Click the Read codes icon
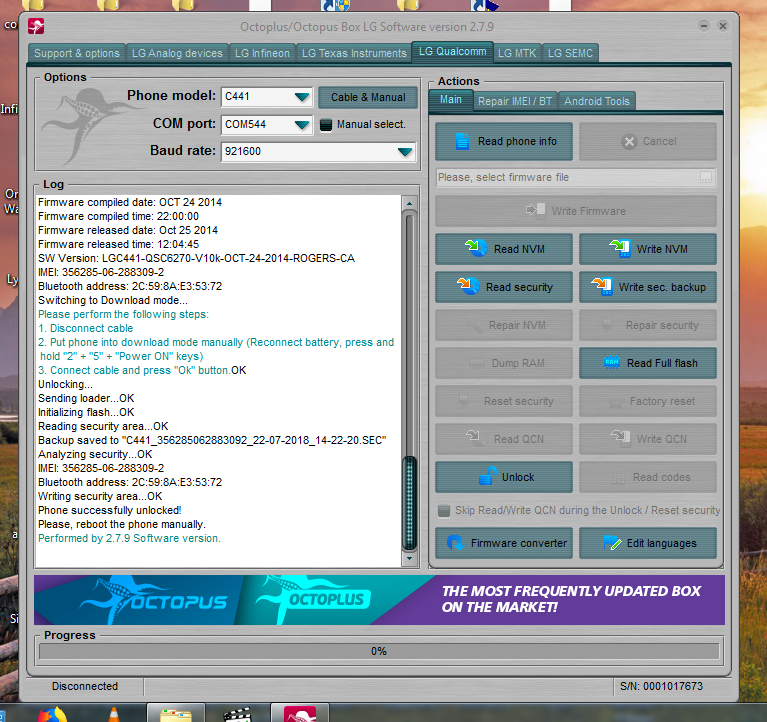 coord(618,478)
